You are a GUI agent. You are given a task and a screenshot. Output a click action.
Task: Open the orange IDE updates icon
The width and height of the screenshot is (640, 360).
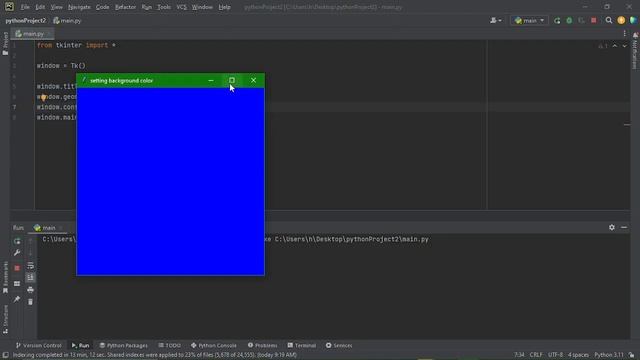point(621,20)
